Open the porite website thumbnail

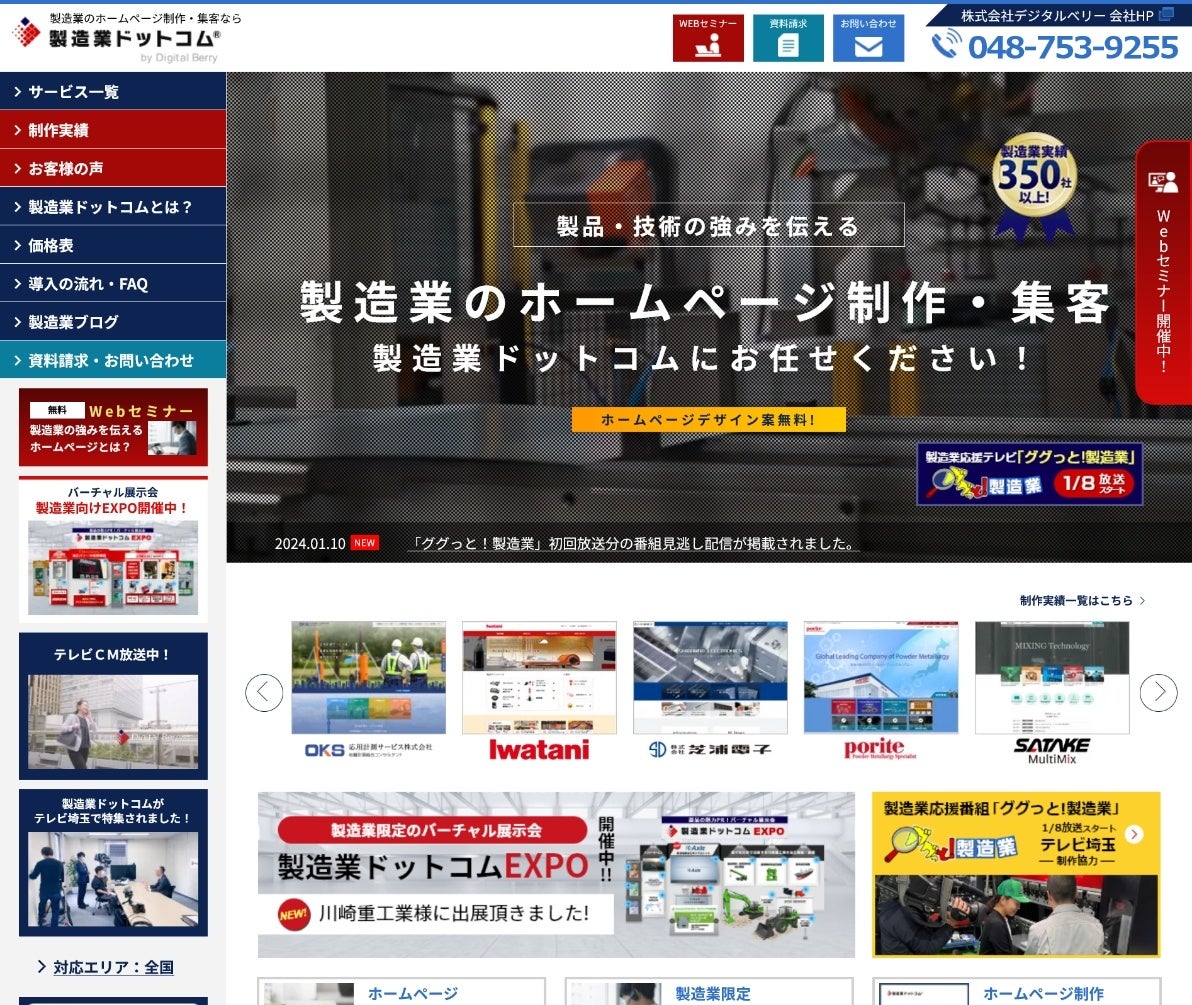coord(881,677)
